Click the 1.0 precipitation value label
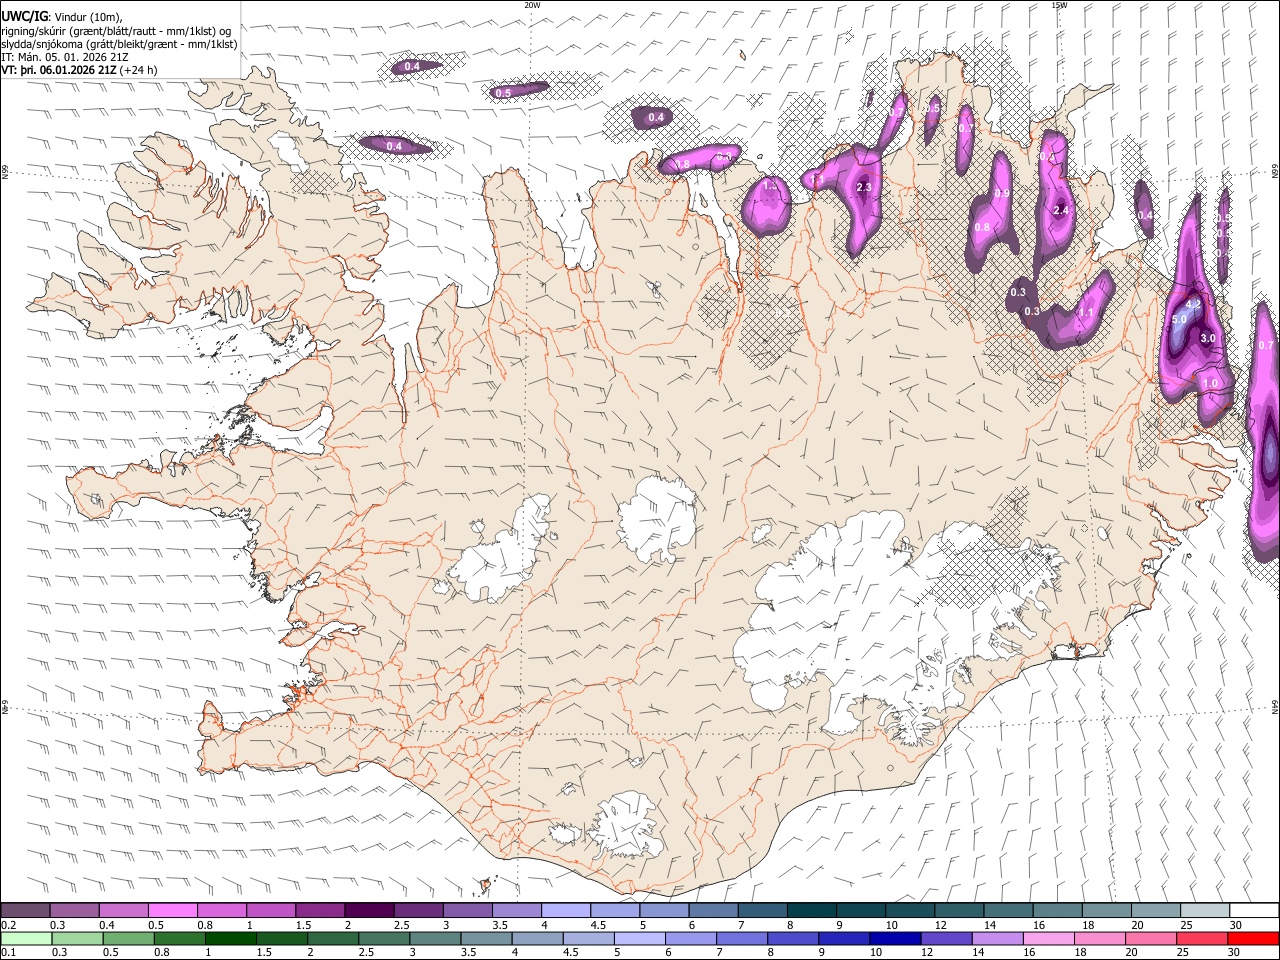Viewport: 1280px width, 960px height. 1210,384
